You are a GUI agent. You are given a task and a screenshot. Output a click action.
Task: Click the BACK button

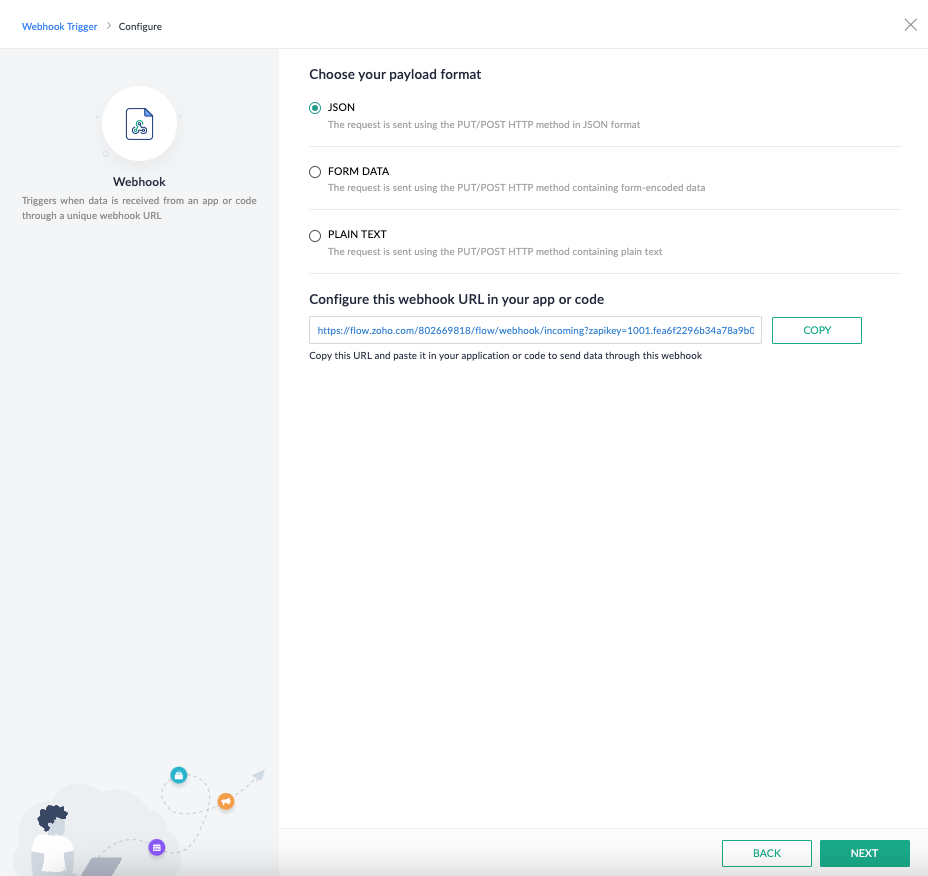click(x=766, y=853)
